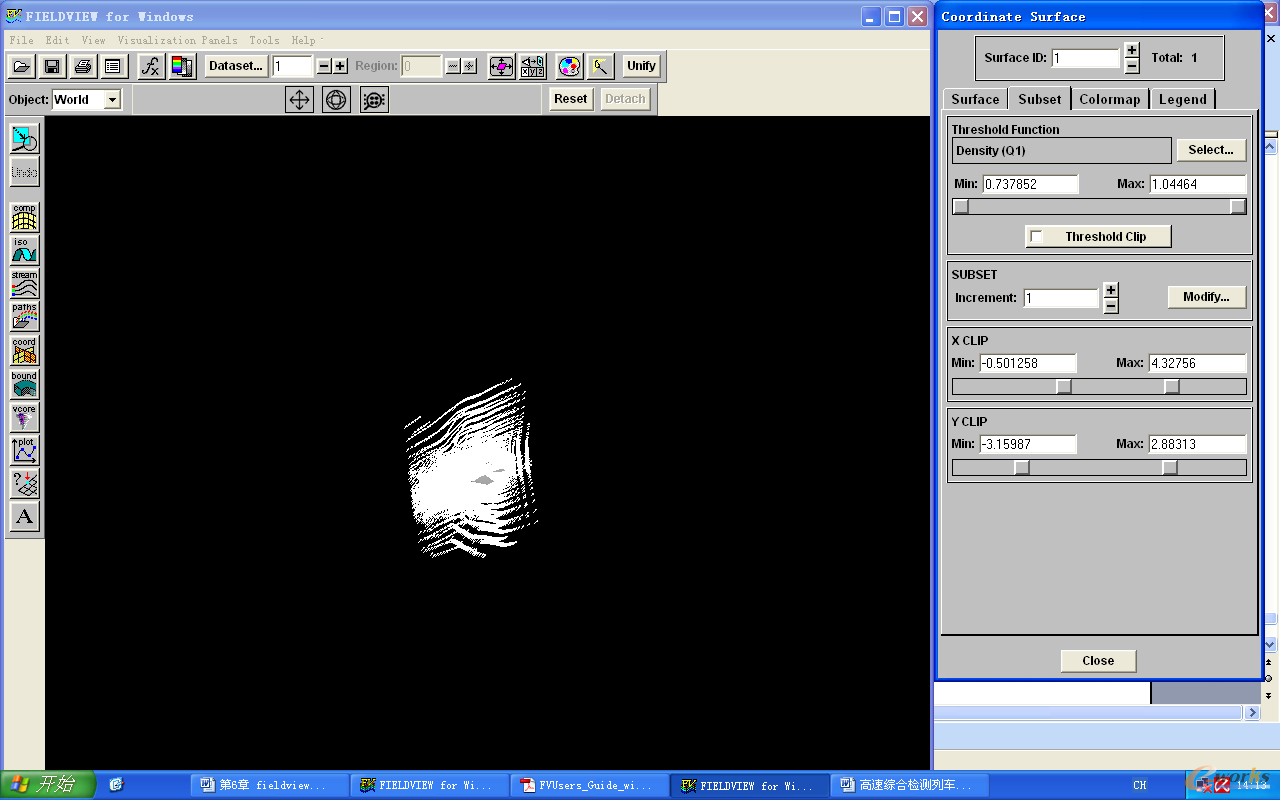Click the function calculator fx icon

(150, 66)
